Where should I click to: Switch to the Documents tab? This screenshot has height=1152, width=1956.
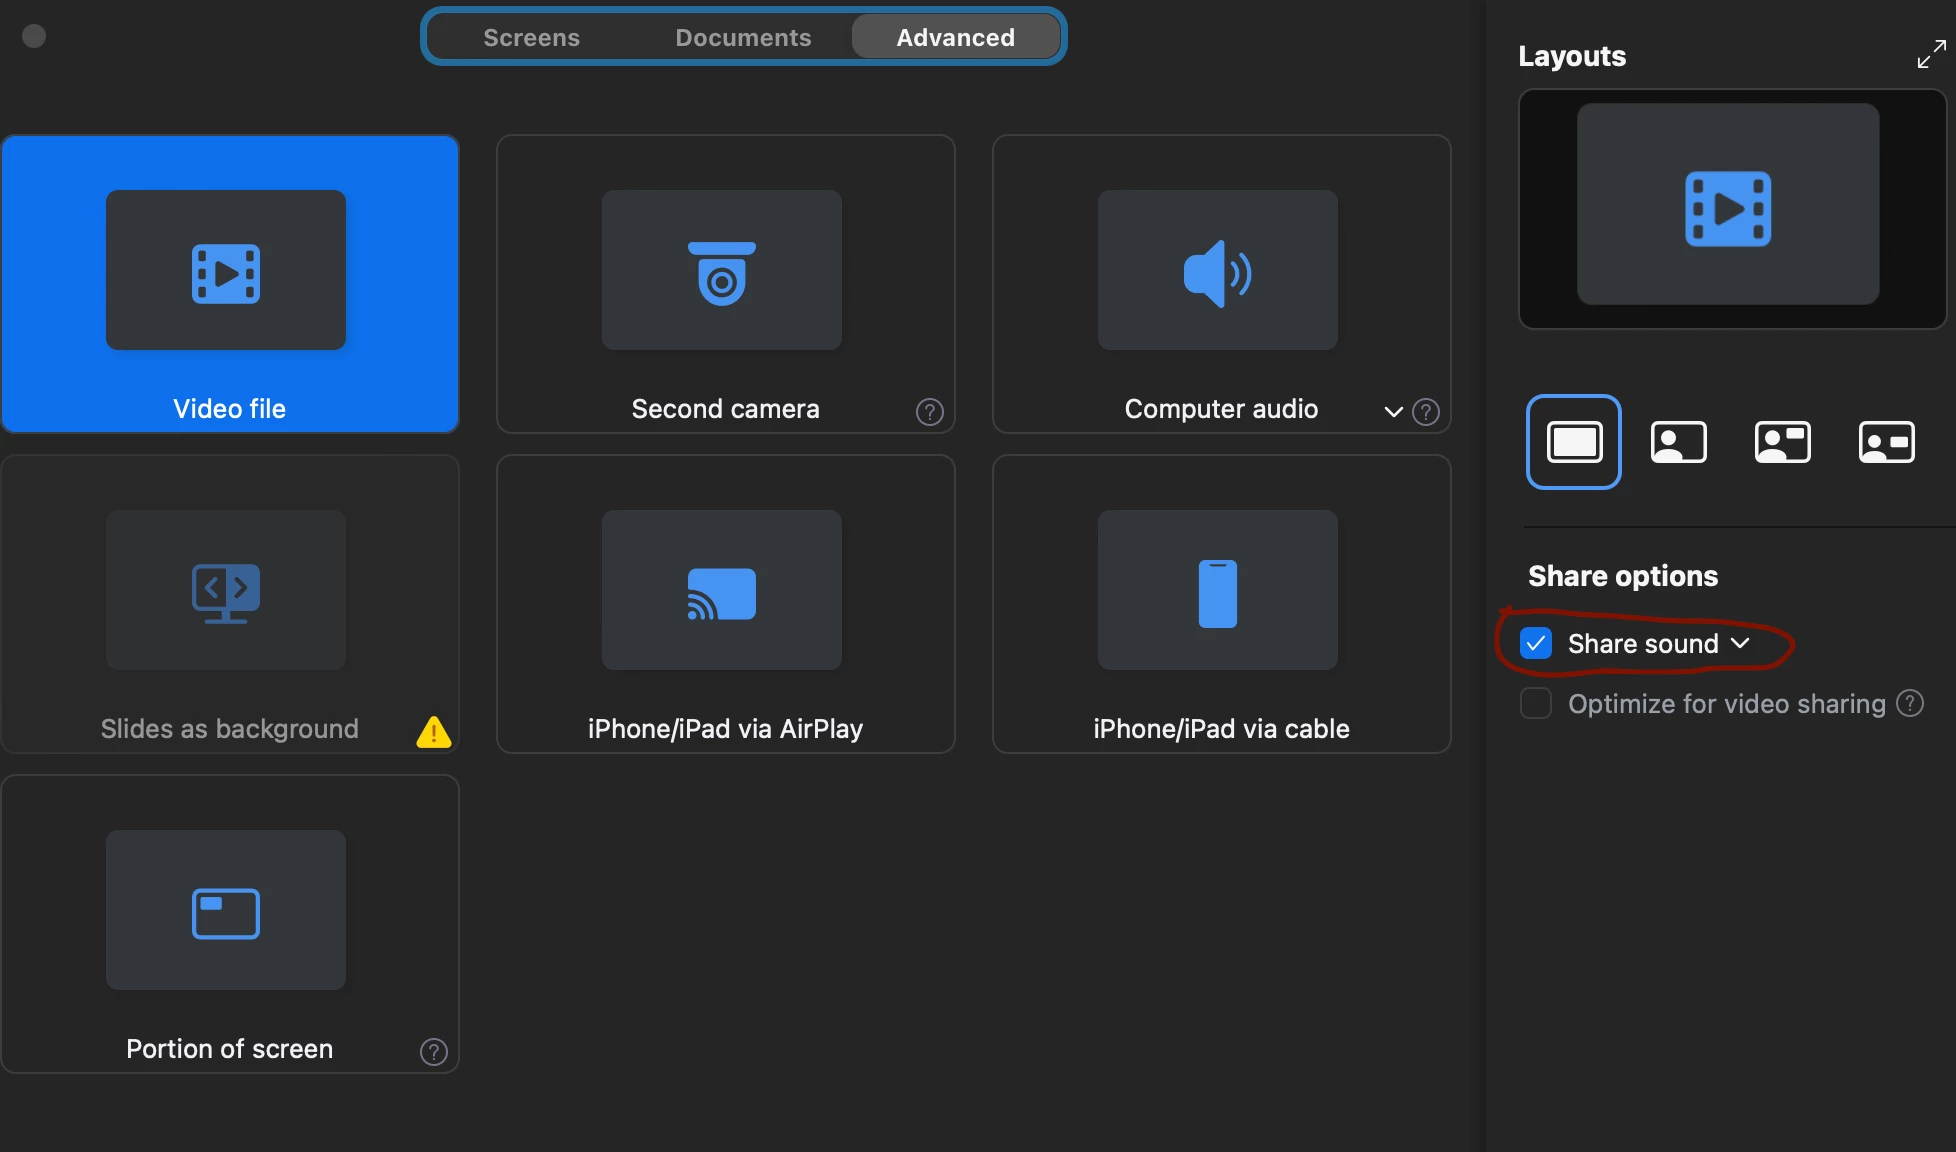pos(743,38)
